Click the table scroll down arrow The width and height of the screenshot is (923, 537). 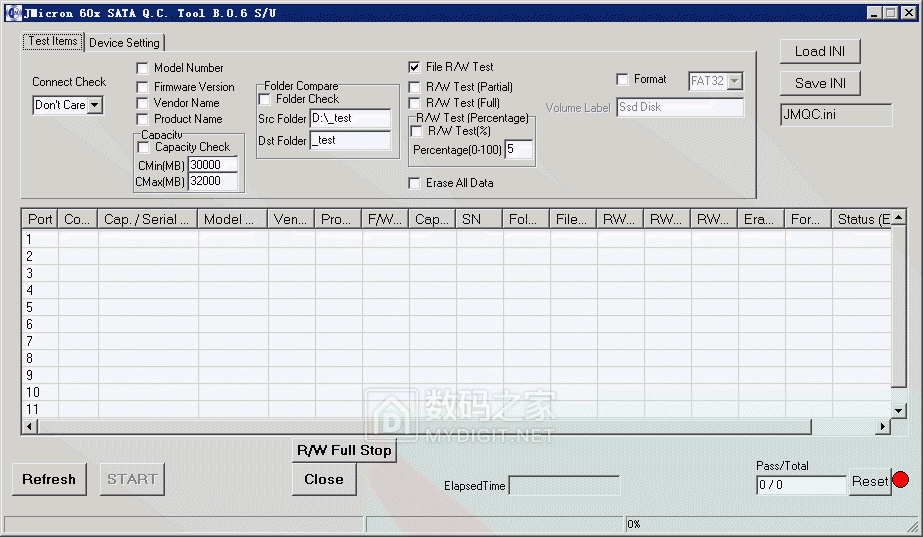tap(898, 410)
